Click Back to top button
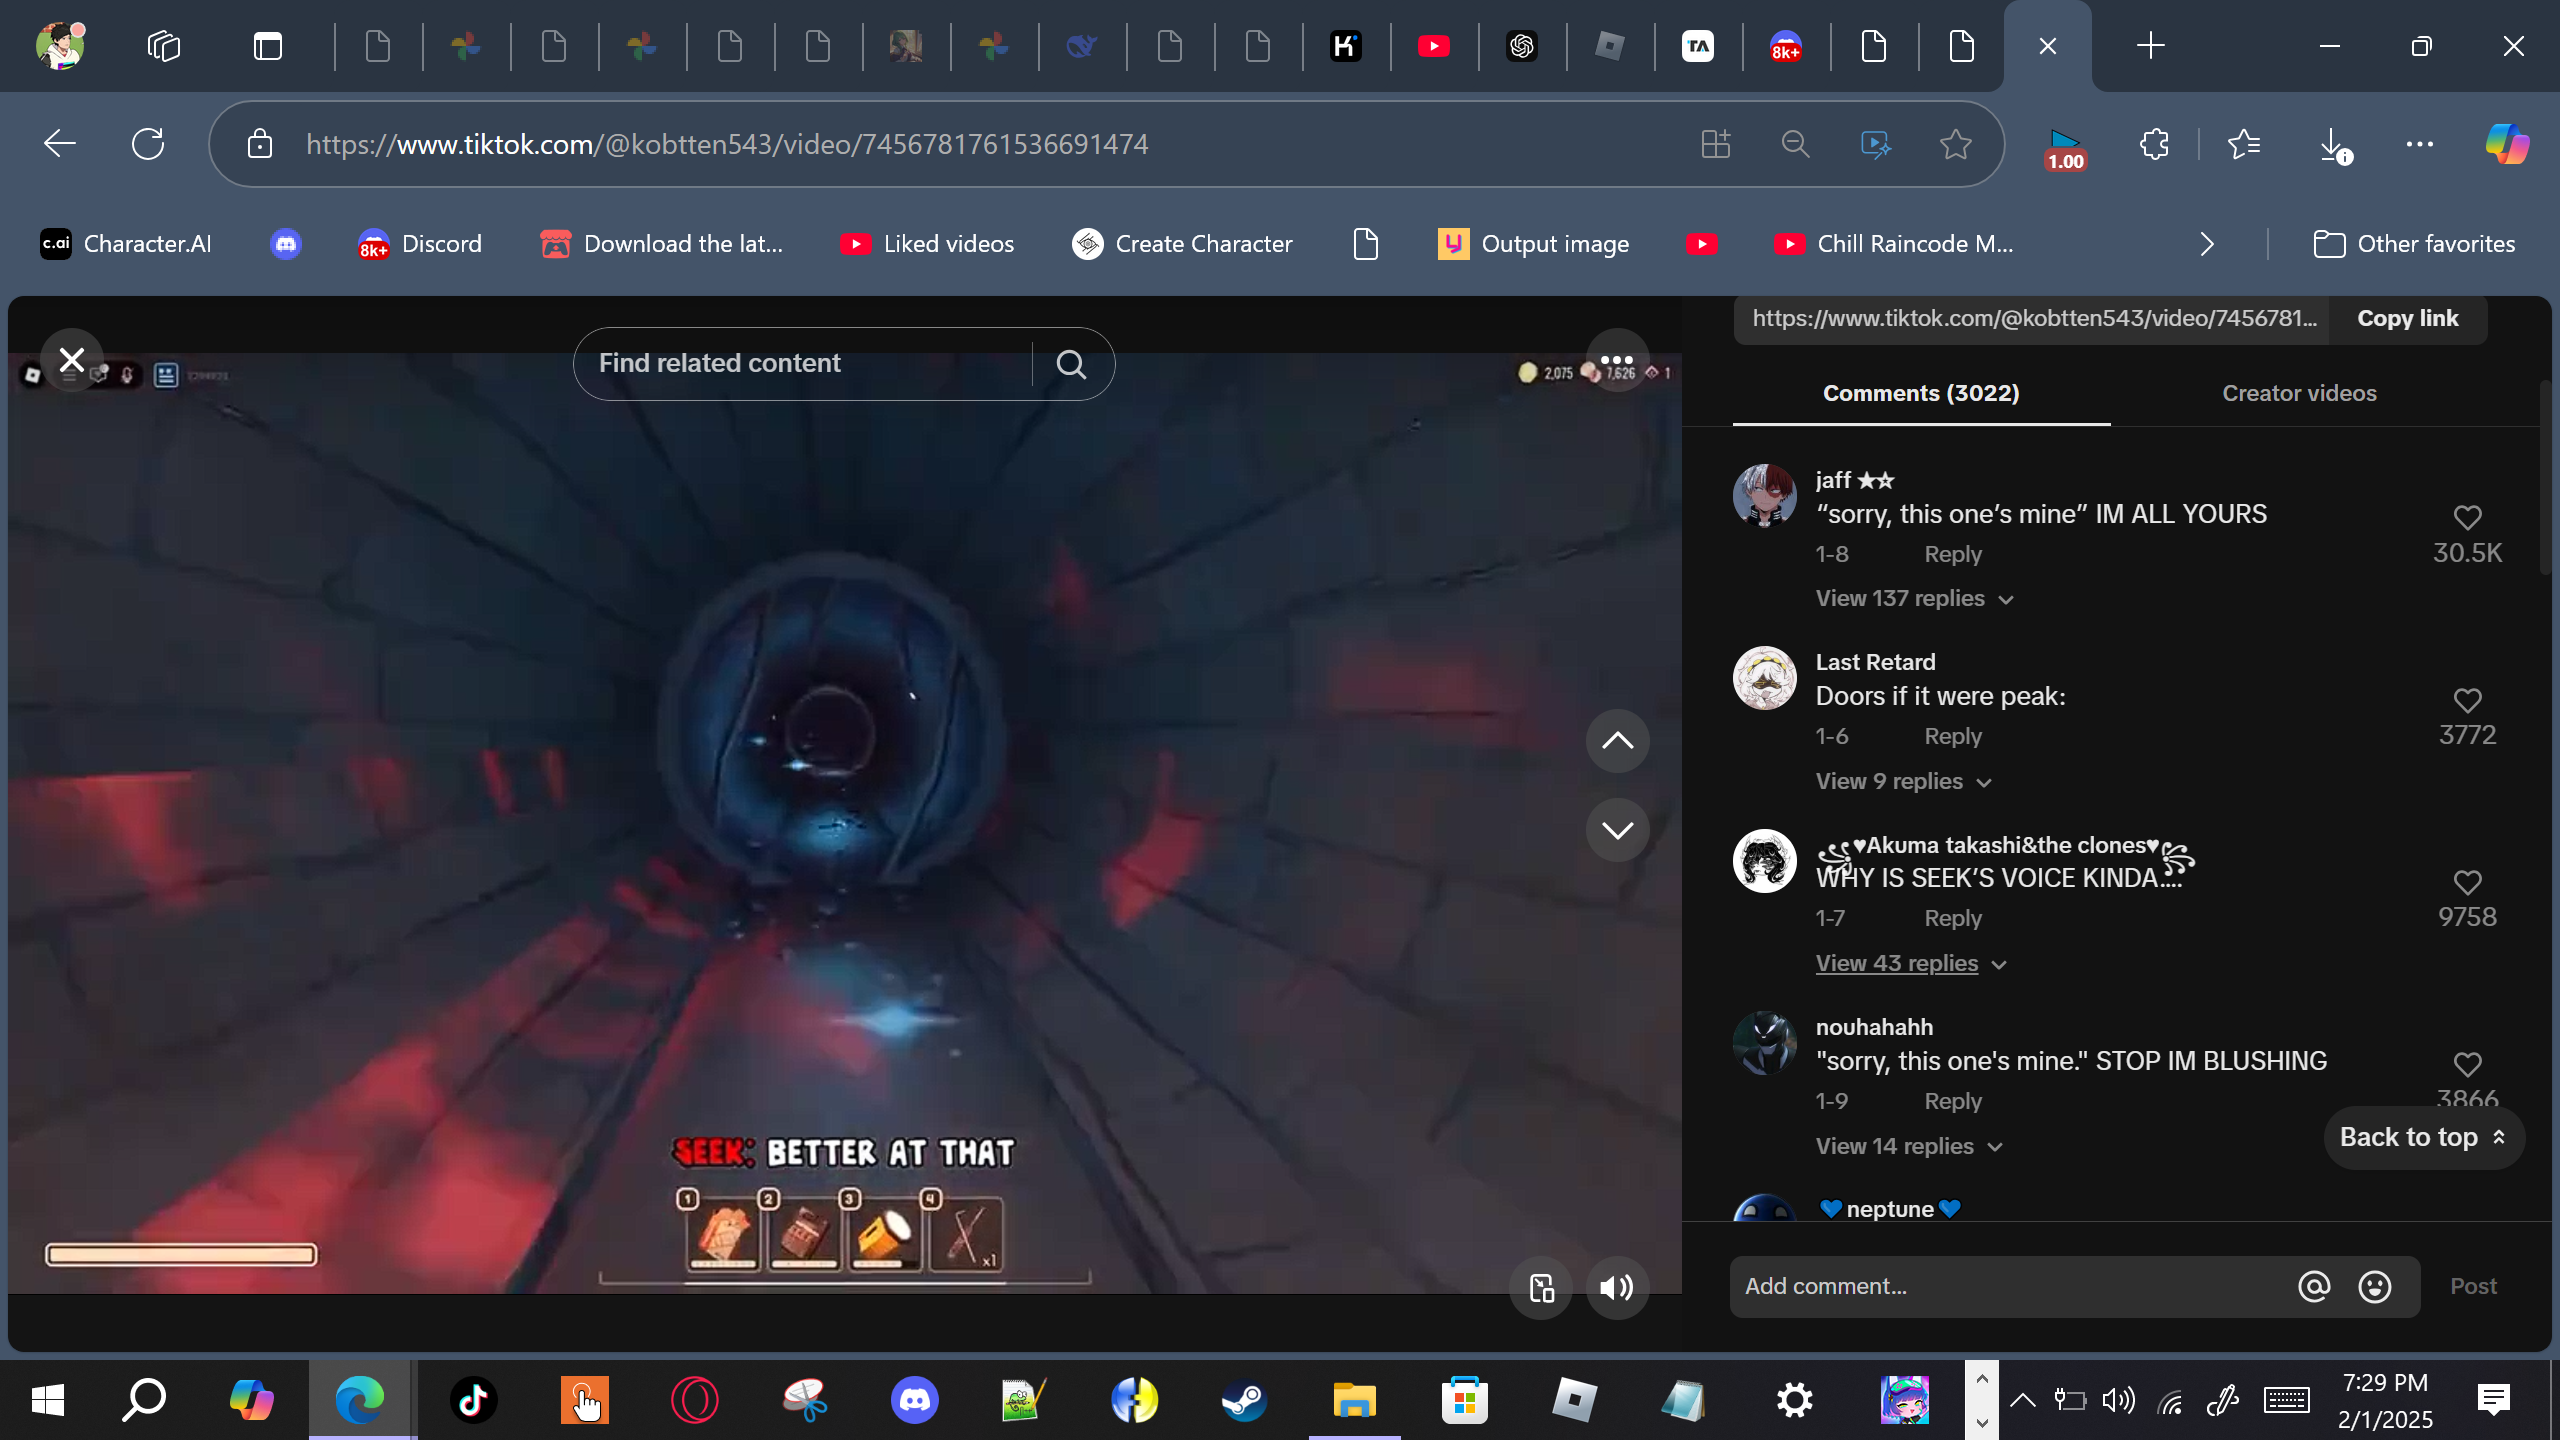This screenshot has width=2560, height=1440. click(2422, 1137)
